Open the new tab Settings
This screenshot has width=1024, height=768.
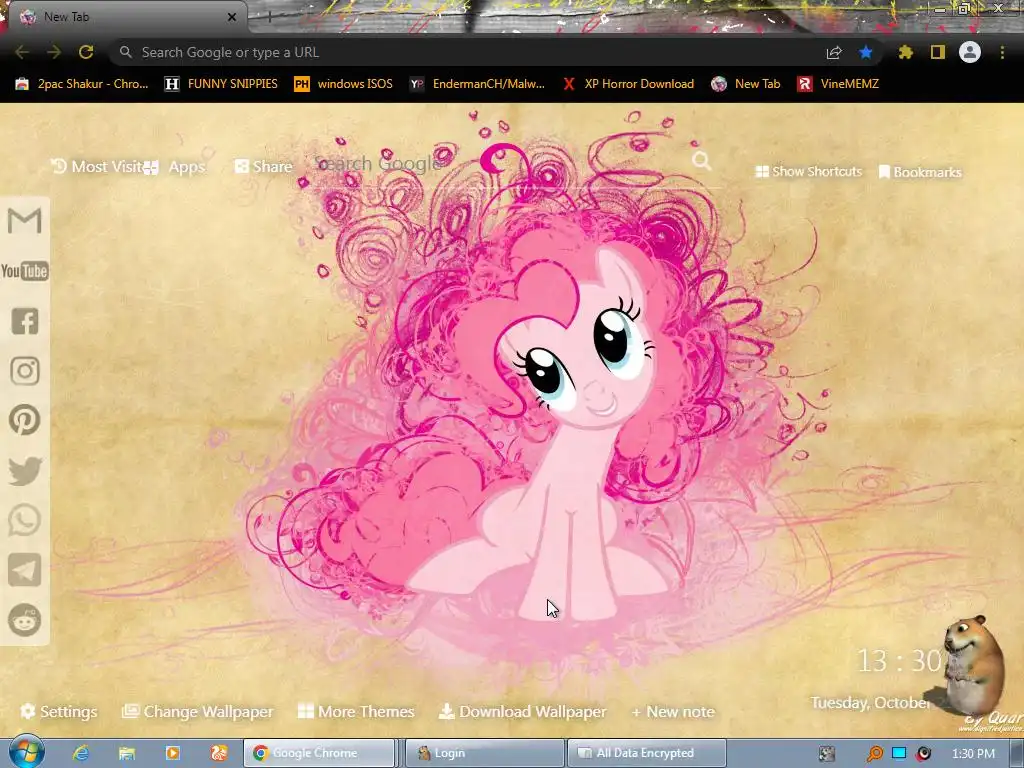coord(59,712)
